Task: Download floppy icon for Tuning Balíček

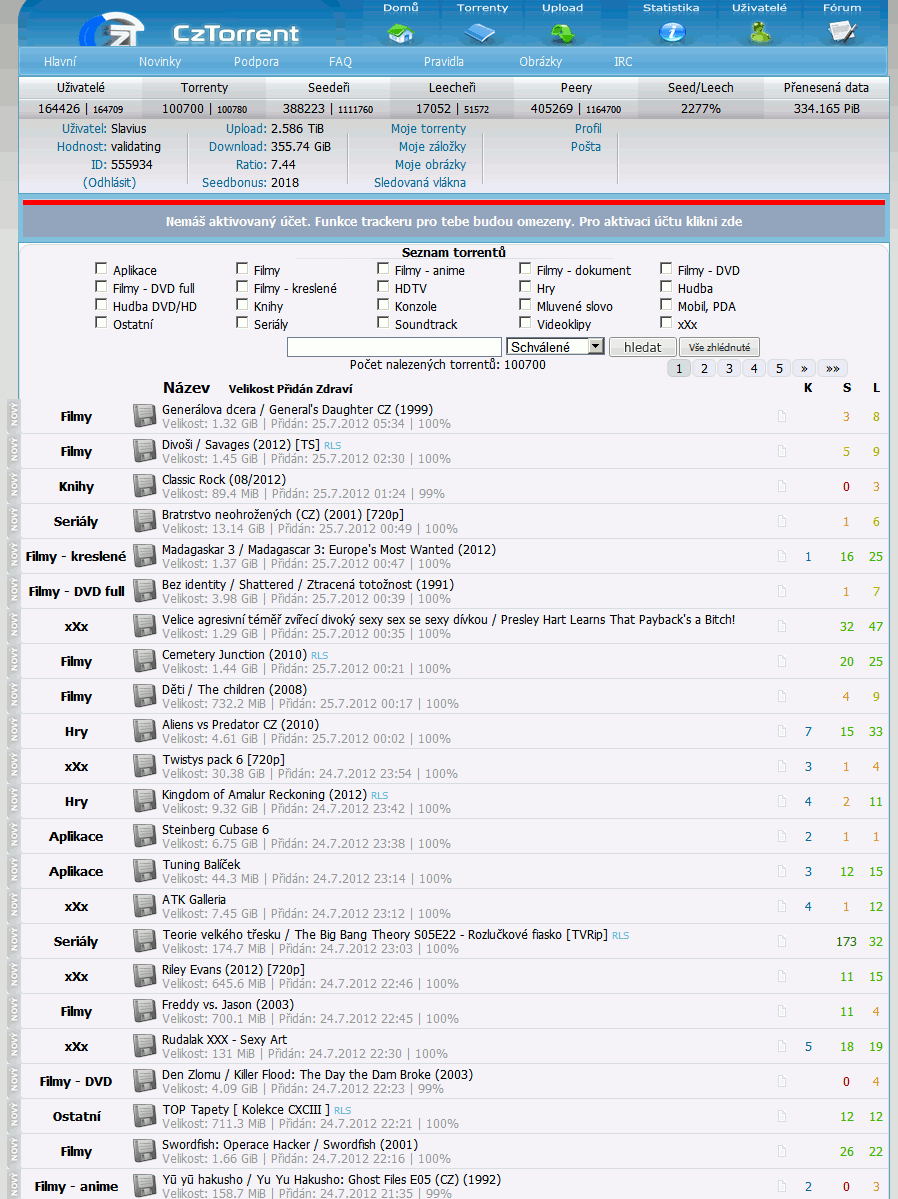Action: tap(145, 872)
